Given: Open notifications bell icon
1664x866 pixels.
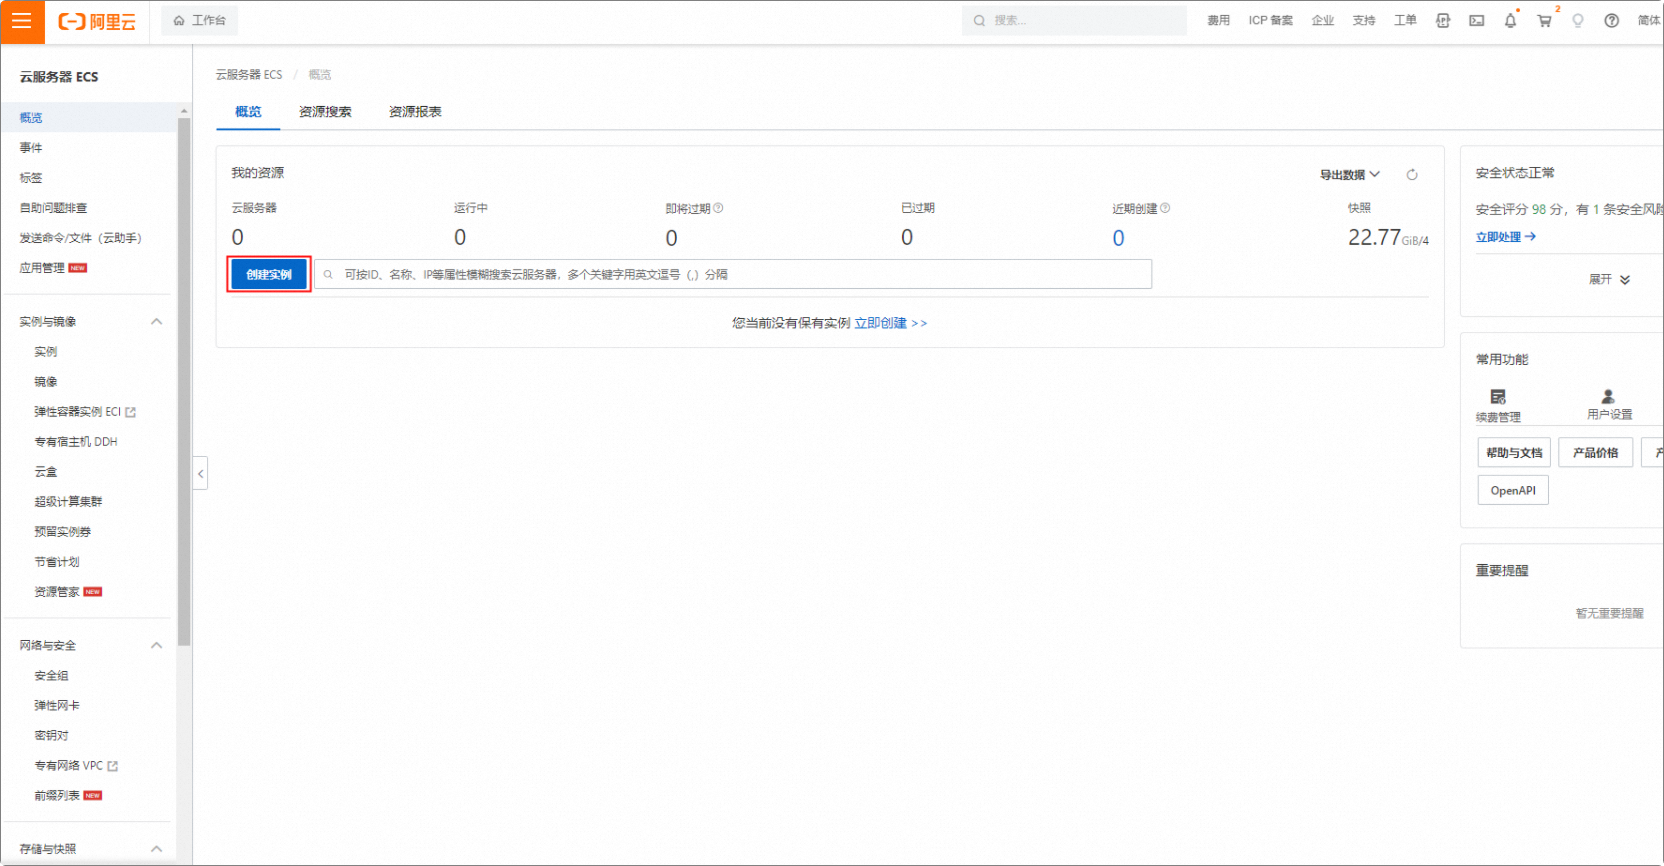Looking at the screenshot, I should pyautogui.click(x=1510, y=20).
